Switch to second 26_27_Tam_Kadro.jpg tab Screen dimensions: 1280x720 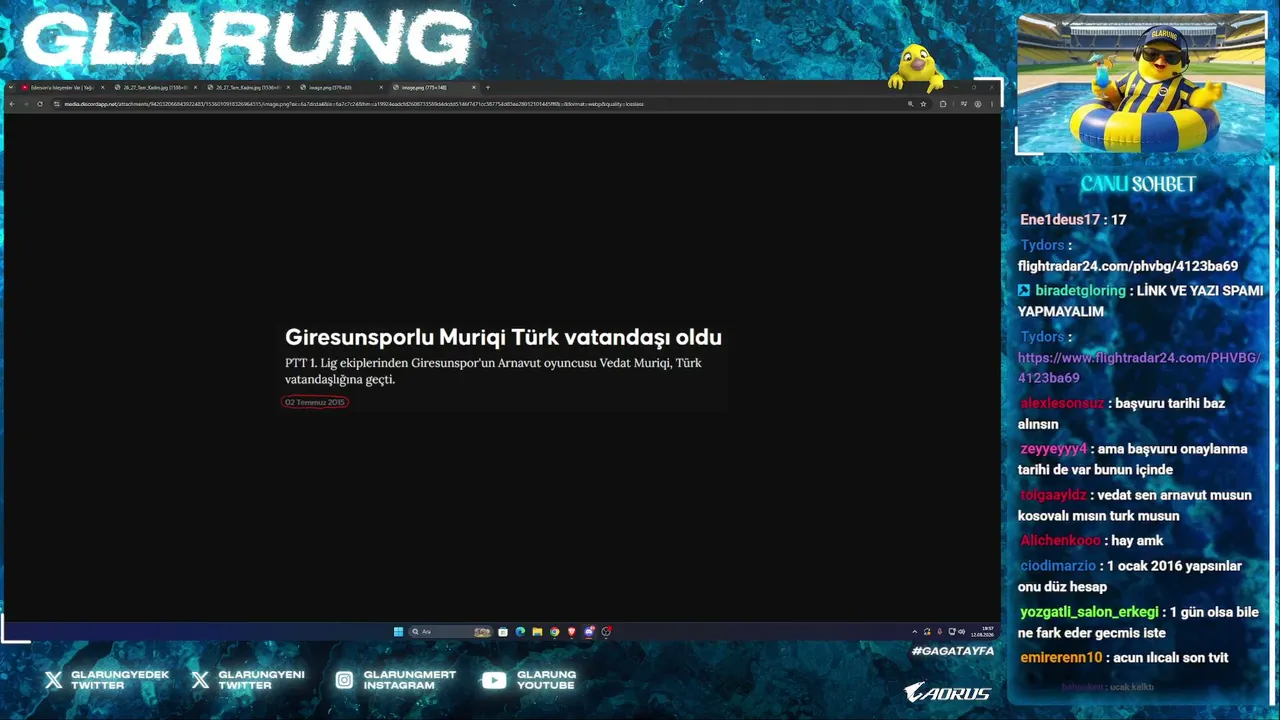coord(248,88)
